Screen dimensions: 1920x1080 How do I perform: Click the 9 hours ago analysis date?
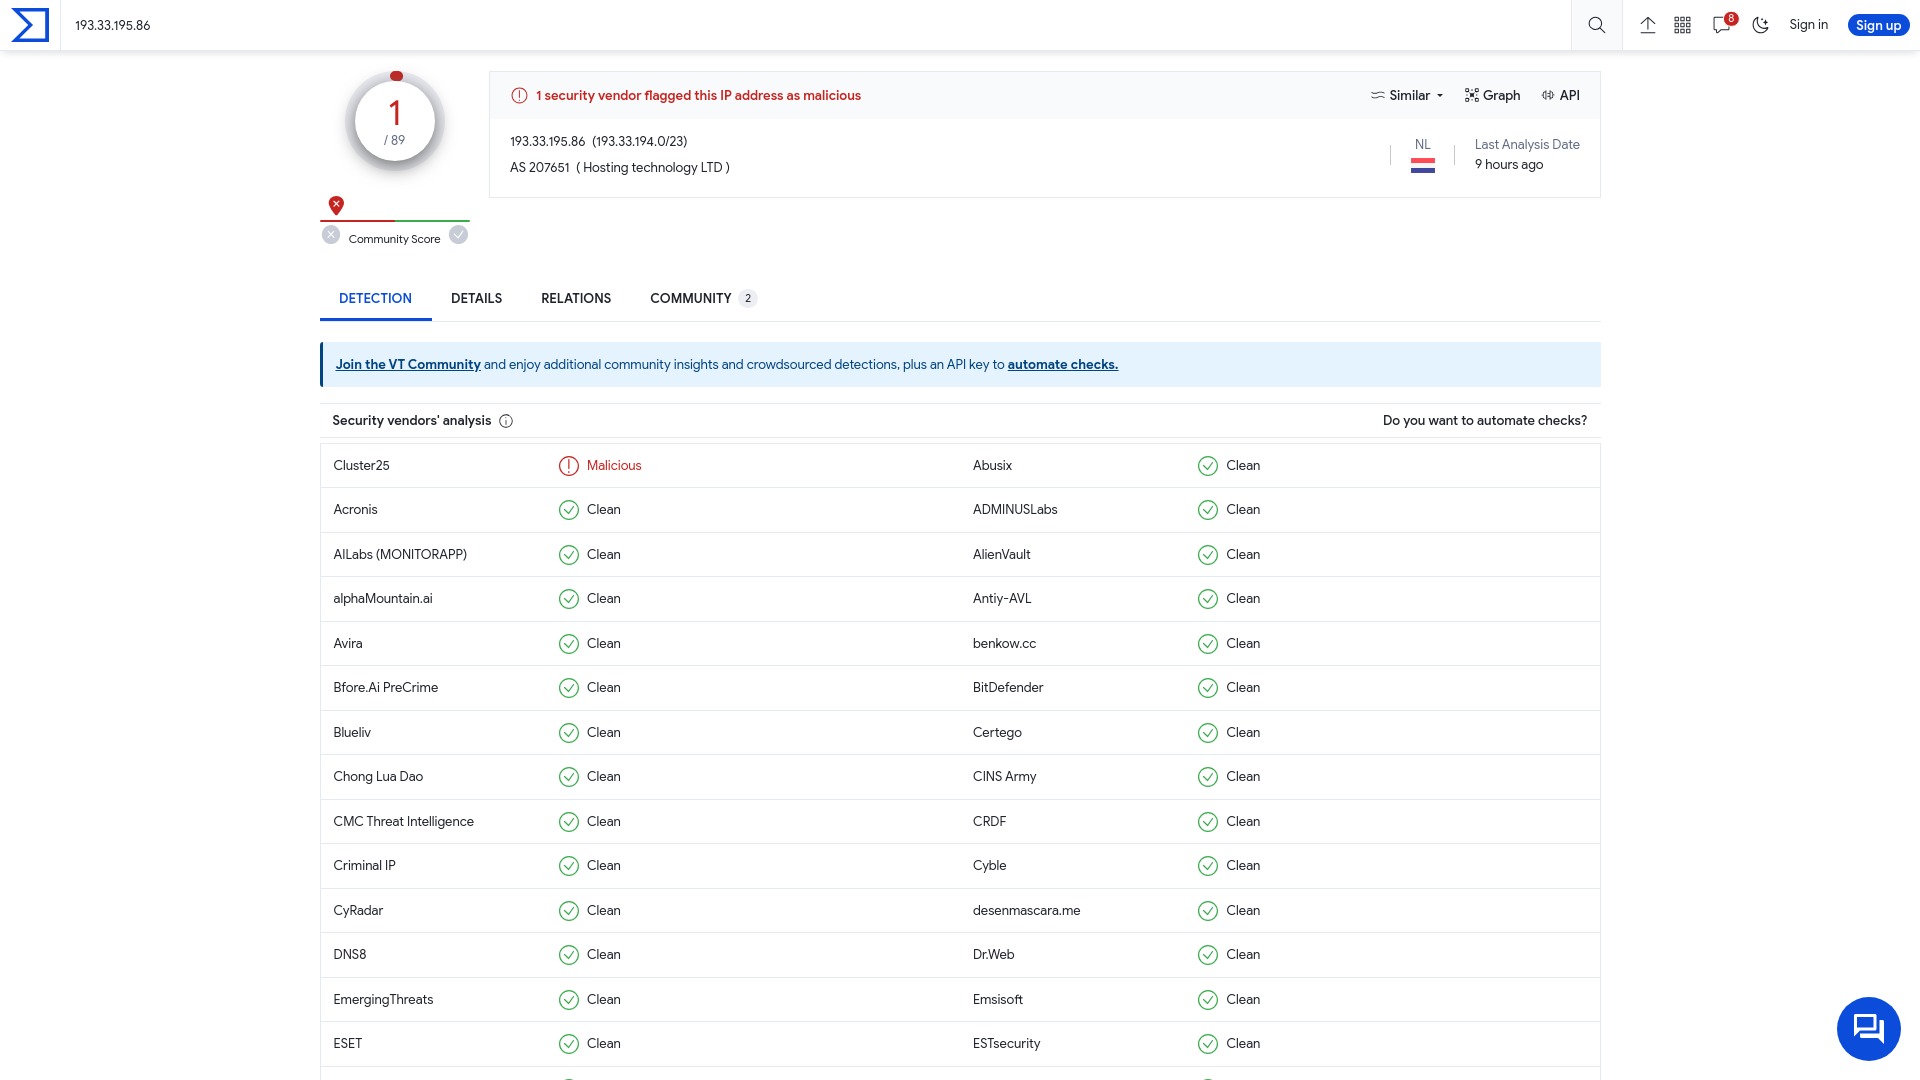click(1509, 165)
